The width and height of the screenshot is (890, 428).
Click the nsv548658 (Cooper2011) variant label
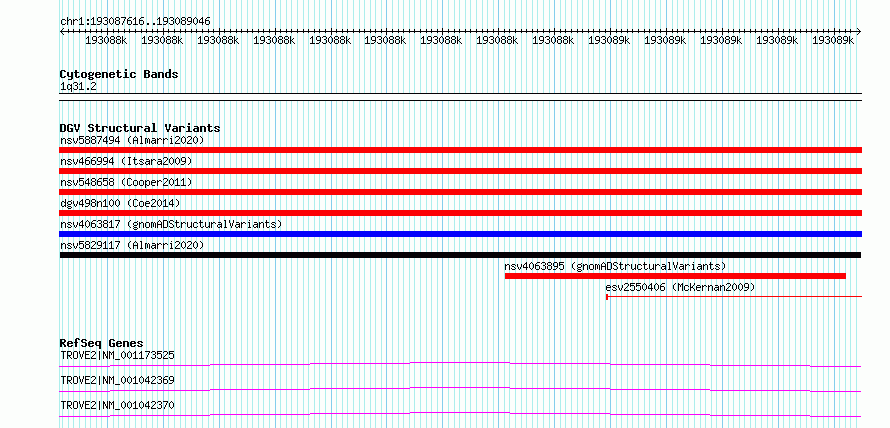point(126,182)
